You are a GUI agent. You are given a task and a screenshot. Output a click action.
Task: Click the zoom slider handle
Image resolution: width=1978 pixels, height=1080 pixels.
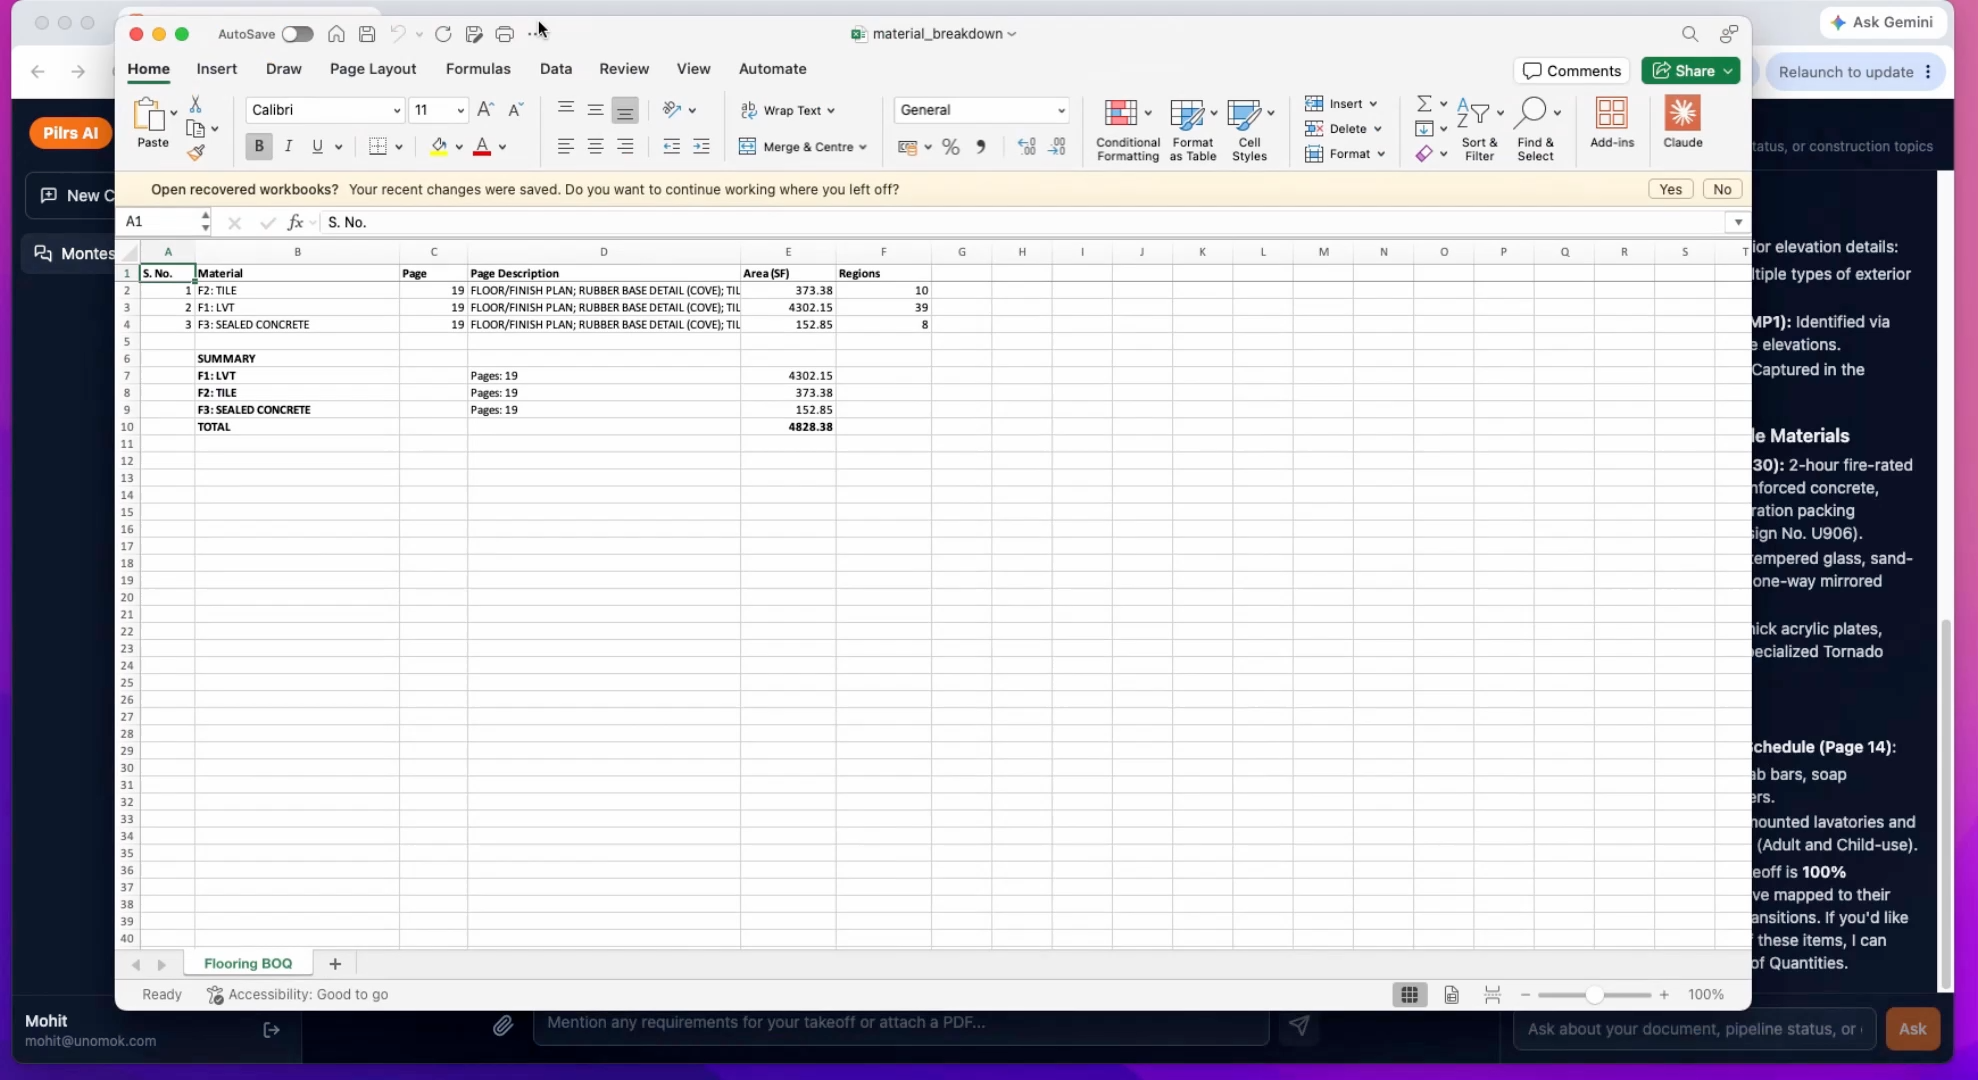(1594, 994)
